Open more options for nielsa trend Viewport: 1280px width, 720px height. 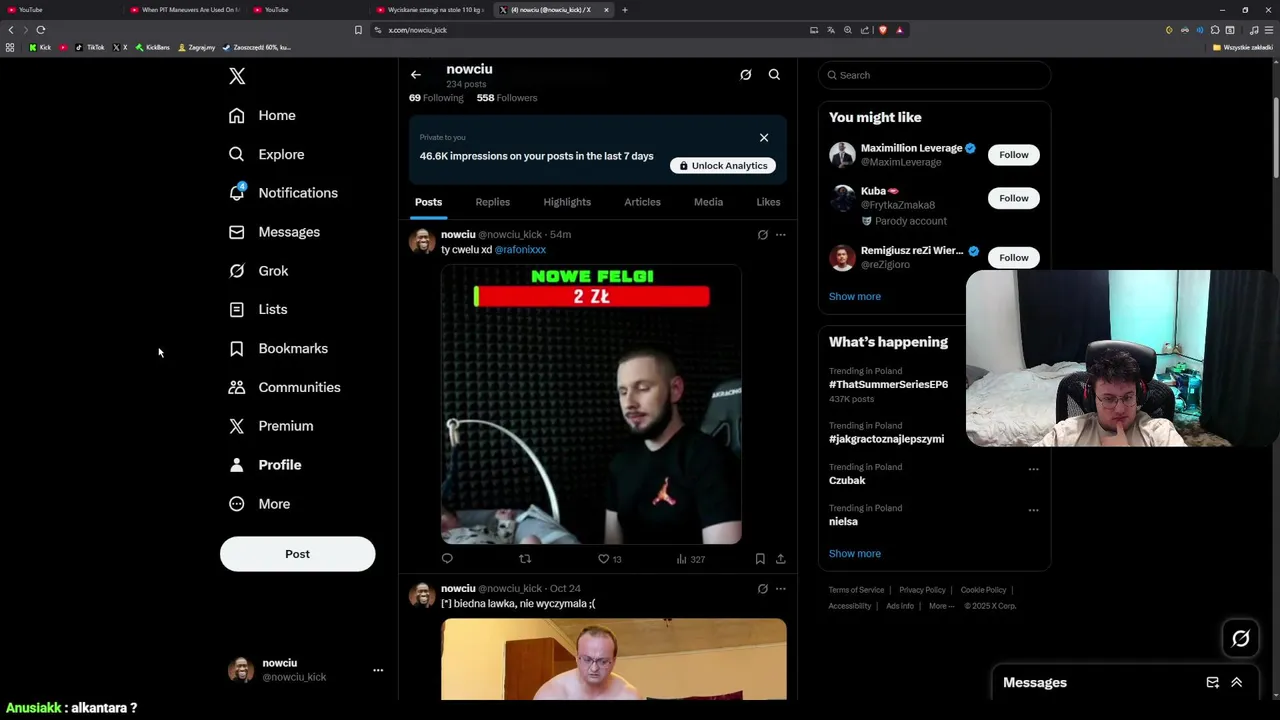1033,510
